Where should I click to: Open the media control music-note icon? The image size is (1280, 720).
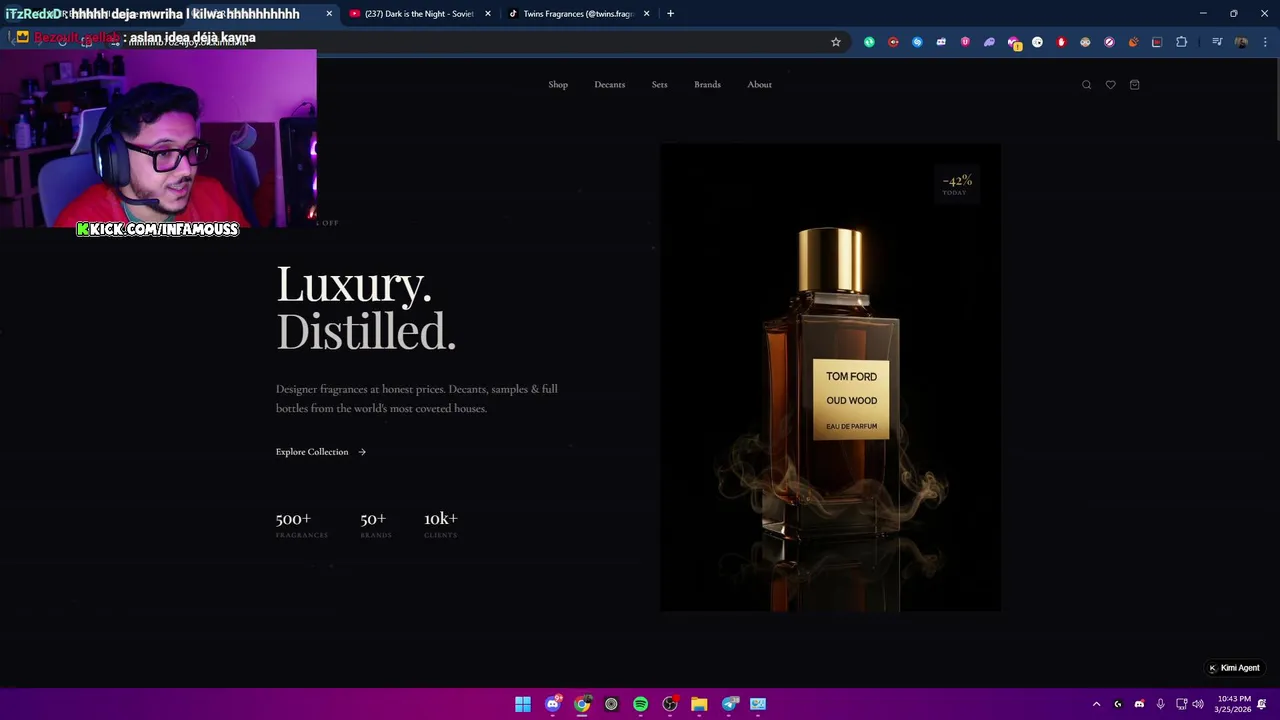(x=1217, y=42)
